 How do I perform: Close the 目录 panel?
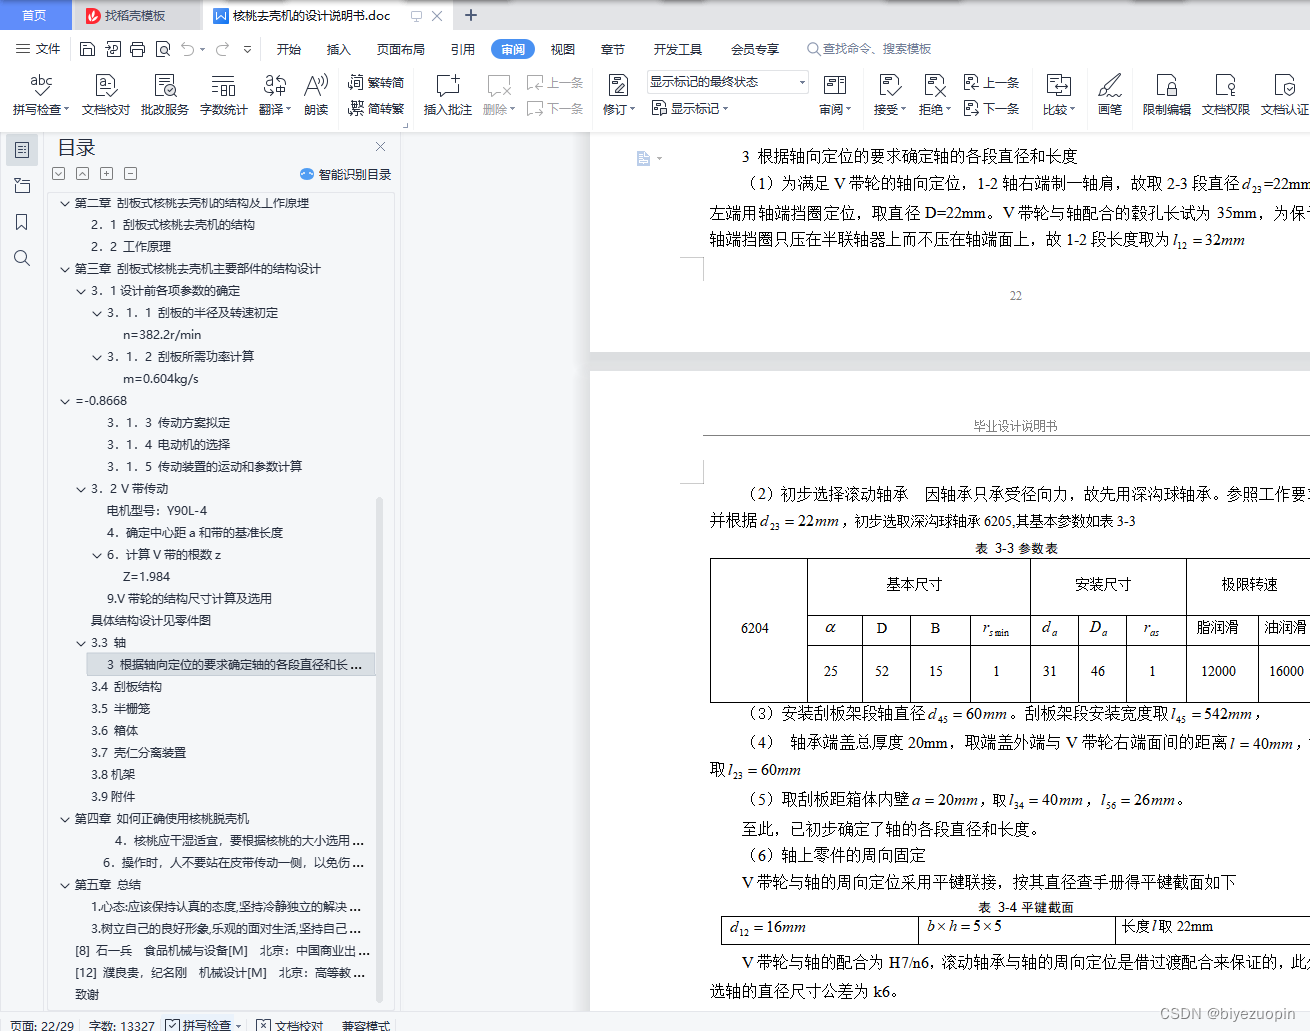[x=380, y=147]
